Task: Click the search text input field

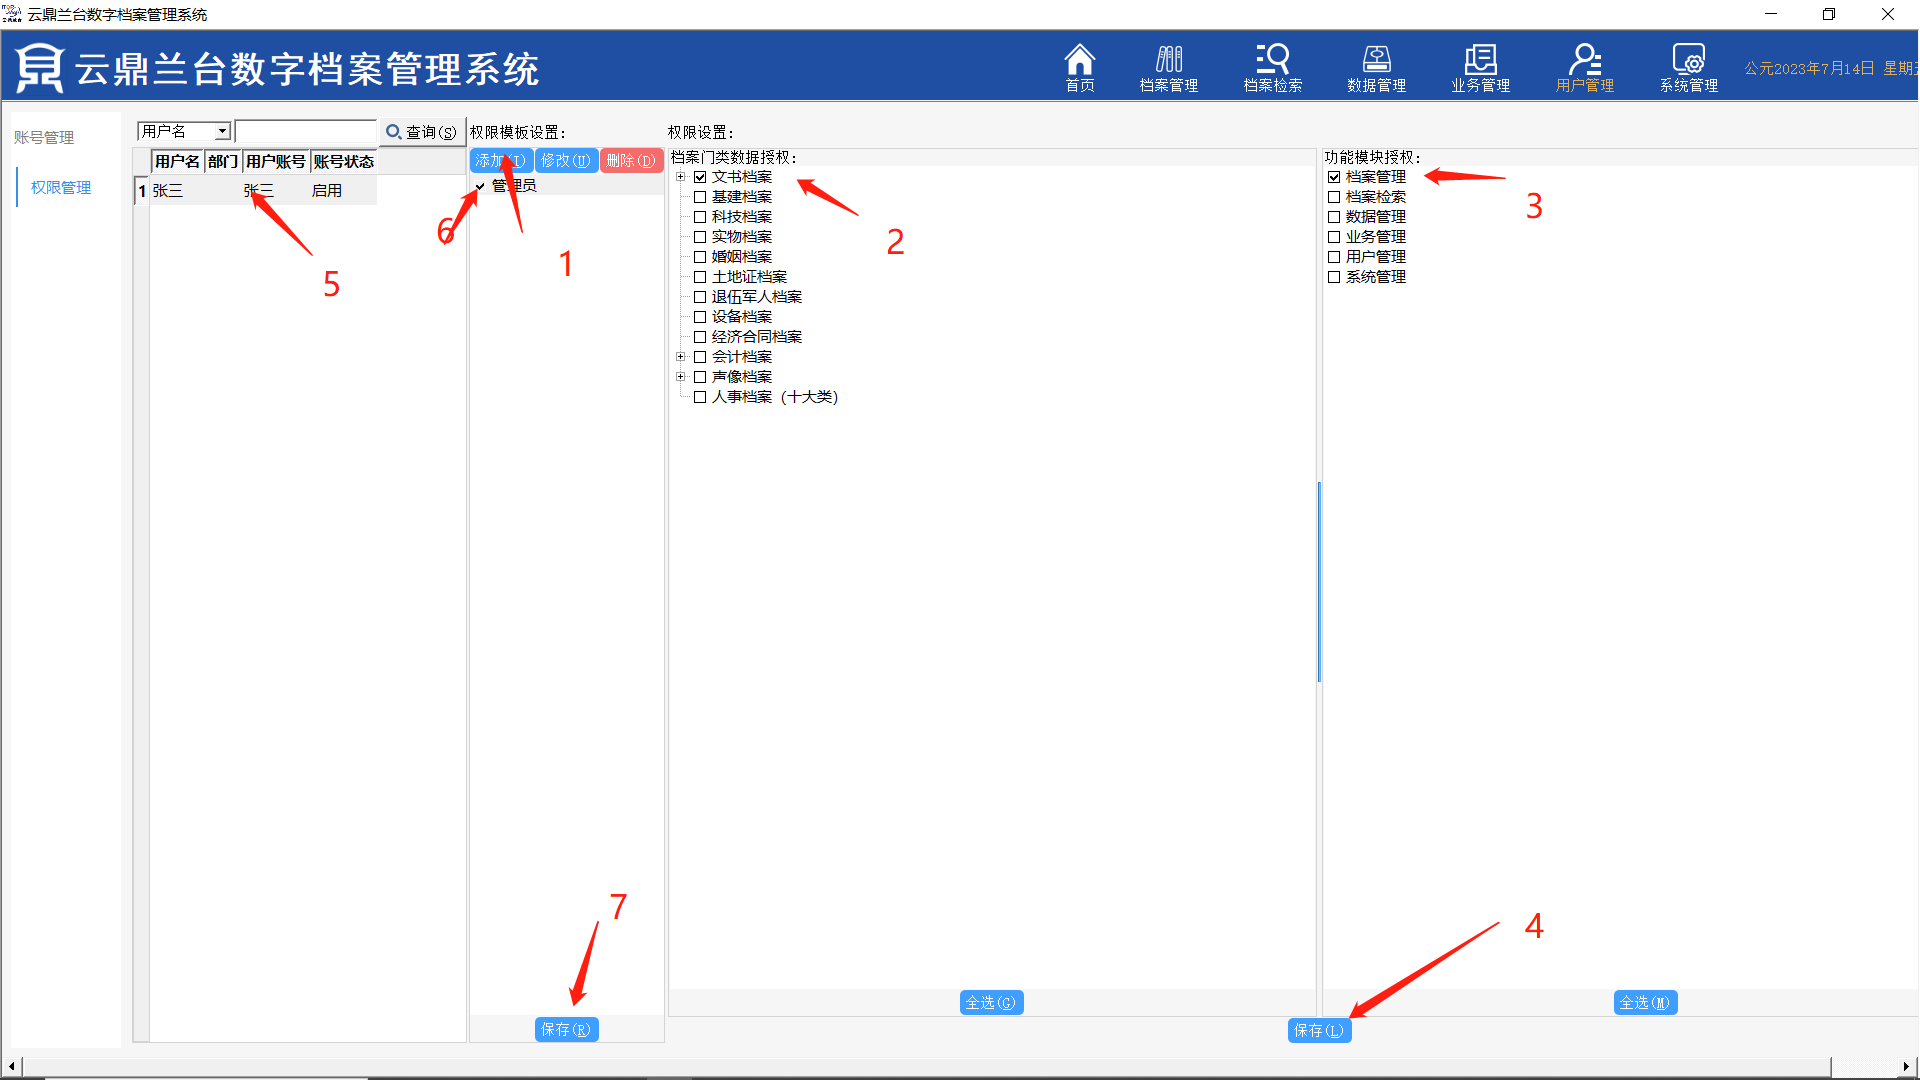Action: click(x=305, y=131)
